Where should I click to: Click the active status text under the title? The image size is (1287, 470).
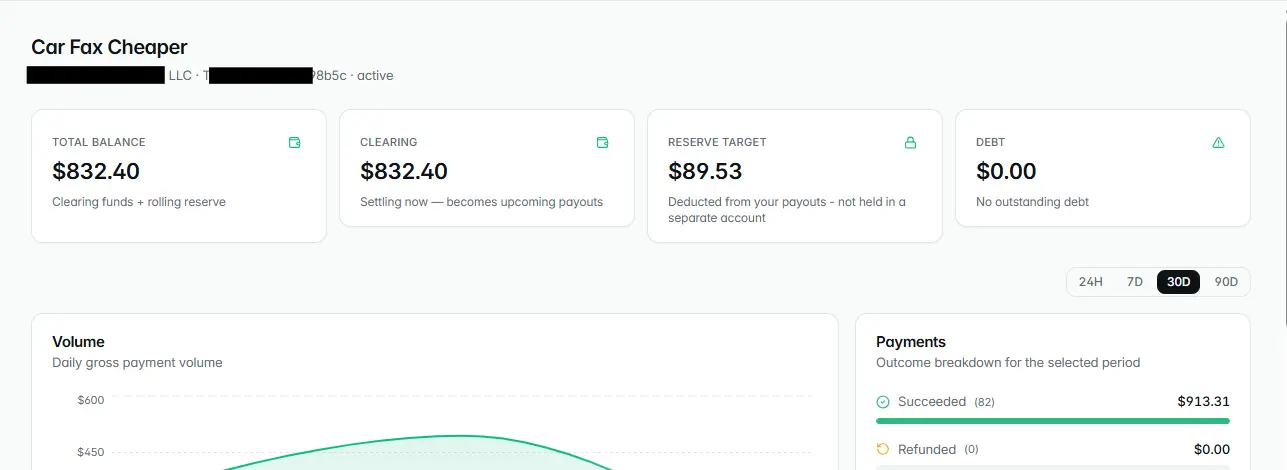click(x=375, y=75)
